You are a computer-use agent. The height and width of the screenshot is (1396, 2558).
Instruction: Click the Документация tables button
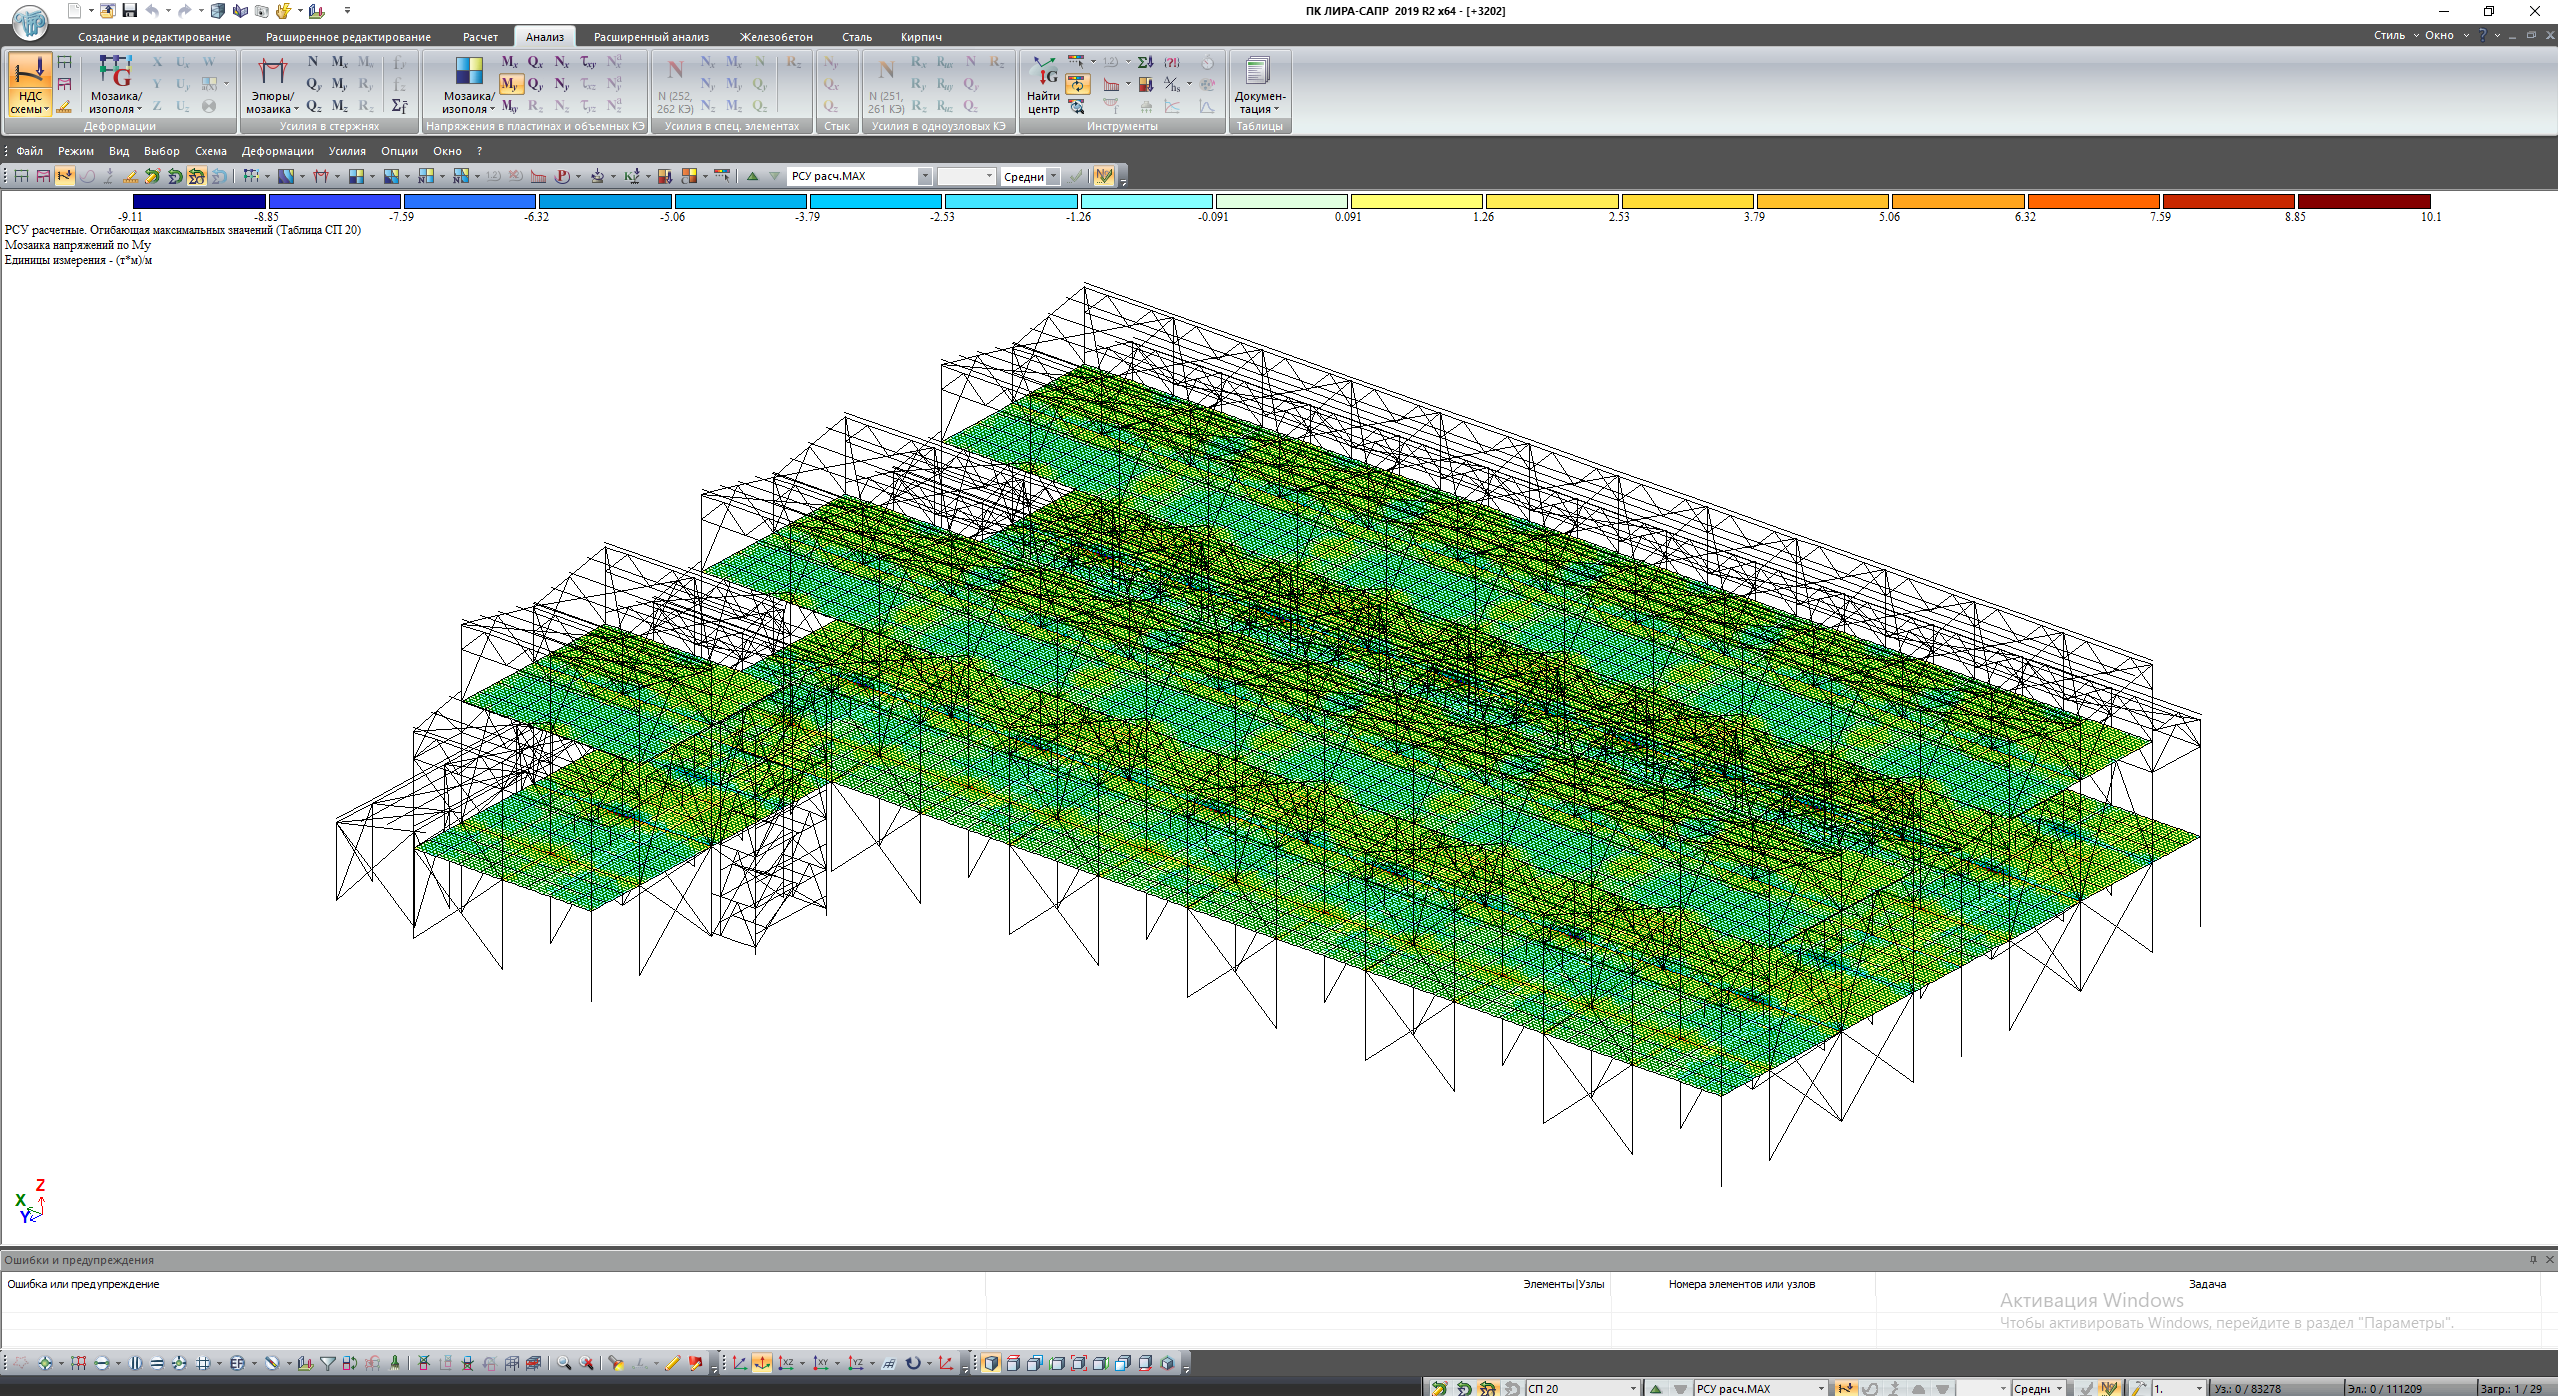click(1258, 85)
